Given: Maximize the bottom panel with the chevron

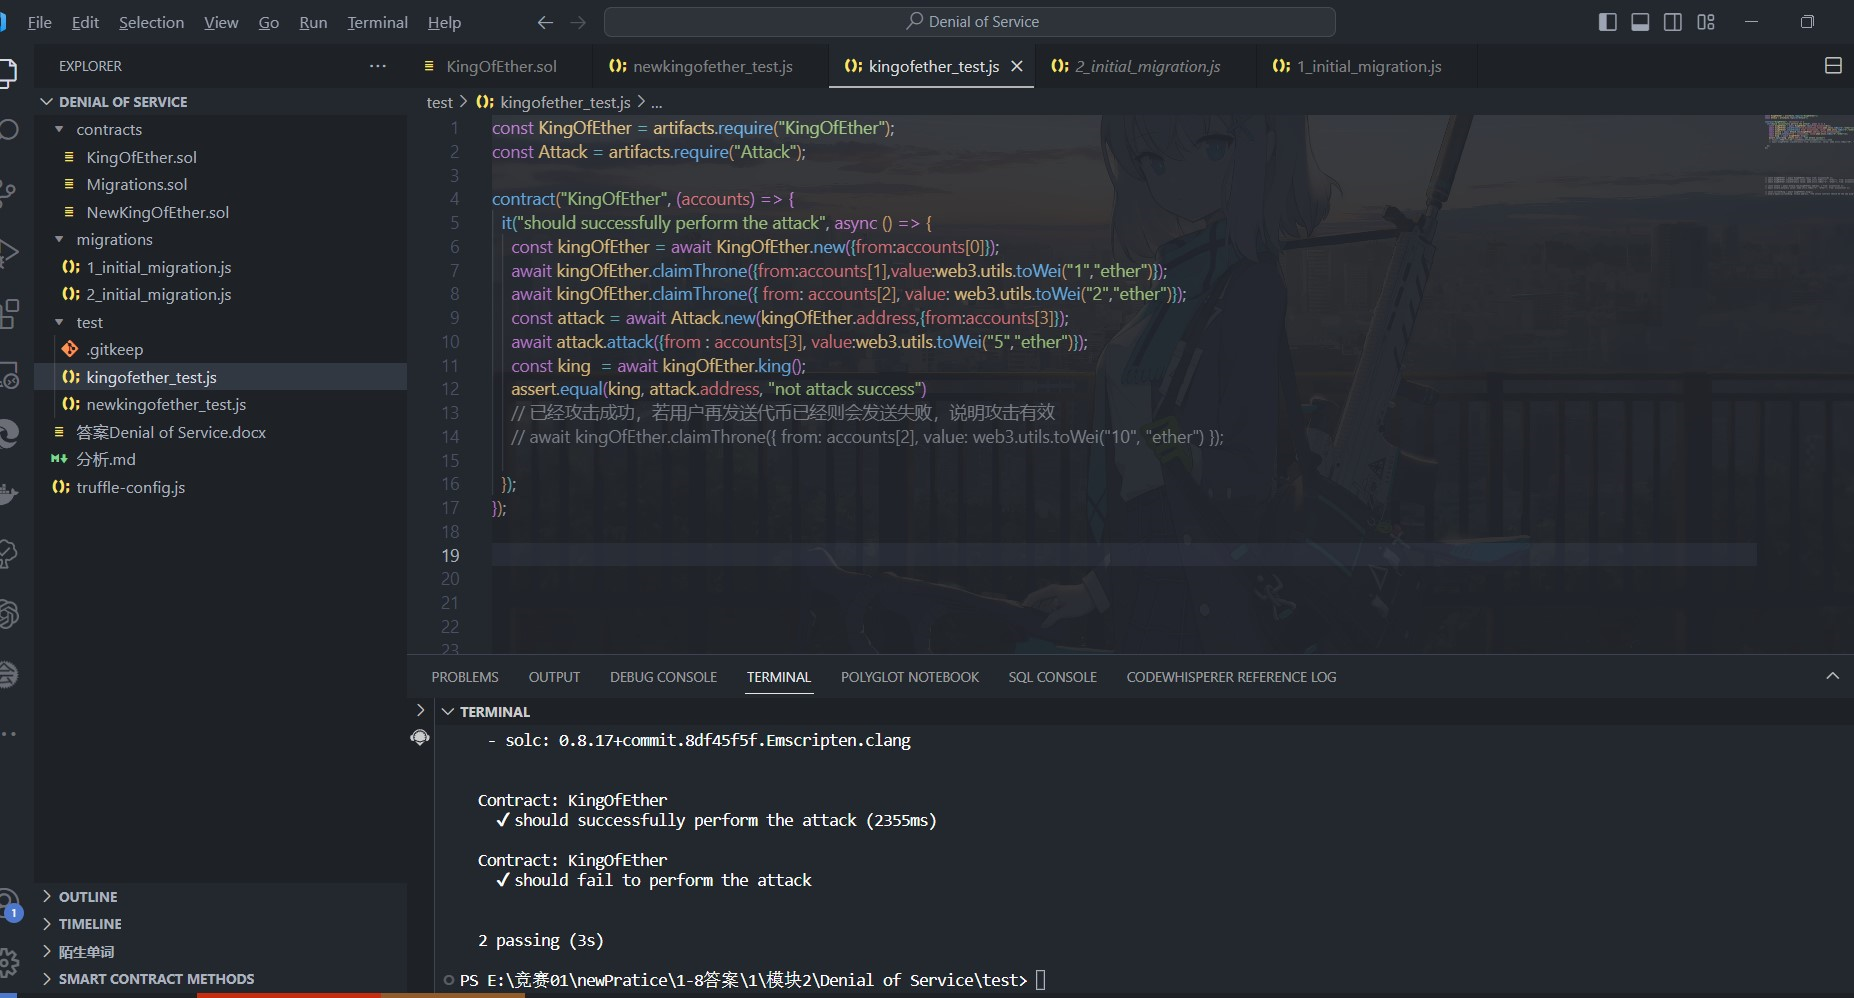Looking at the screenshot, I should [1832, 677].
